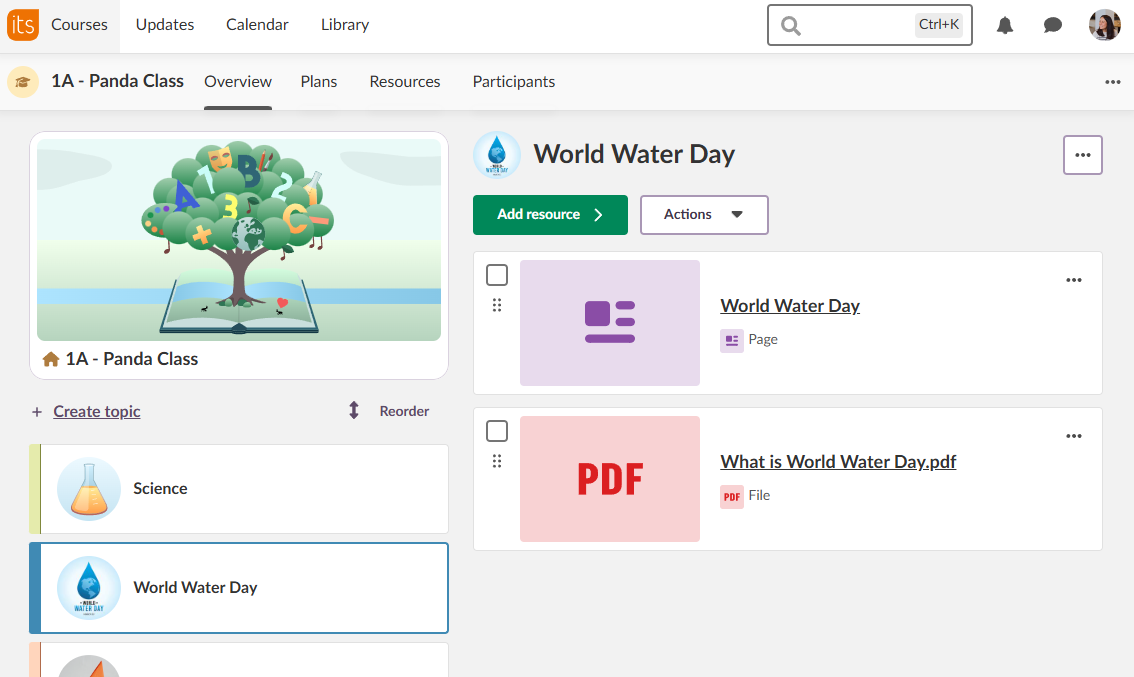Select the Science topic
This screenshot has height=677, width=1134.
239,489
